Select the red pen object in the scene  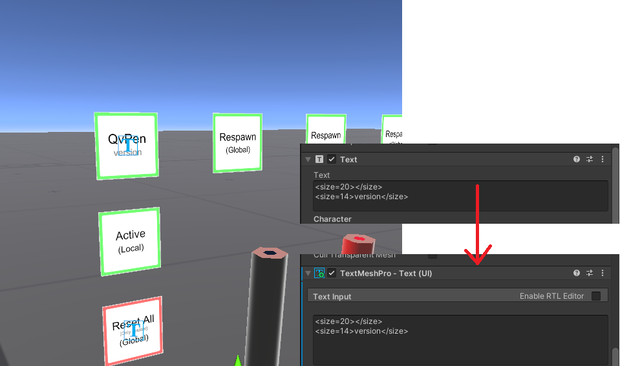click(x=358, y=243)
